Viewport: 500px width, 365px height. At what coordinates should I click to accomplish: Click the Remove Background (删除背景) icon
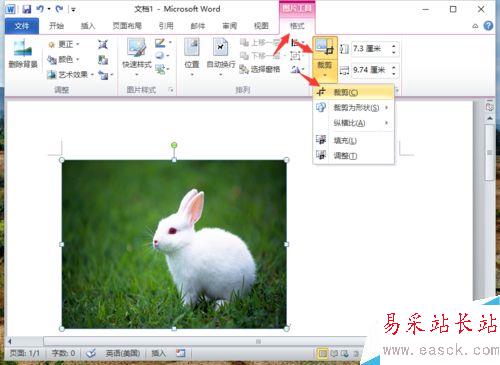[x=23, y=53]
